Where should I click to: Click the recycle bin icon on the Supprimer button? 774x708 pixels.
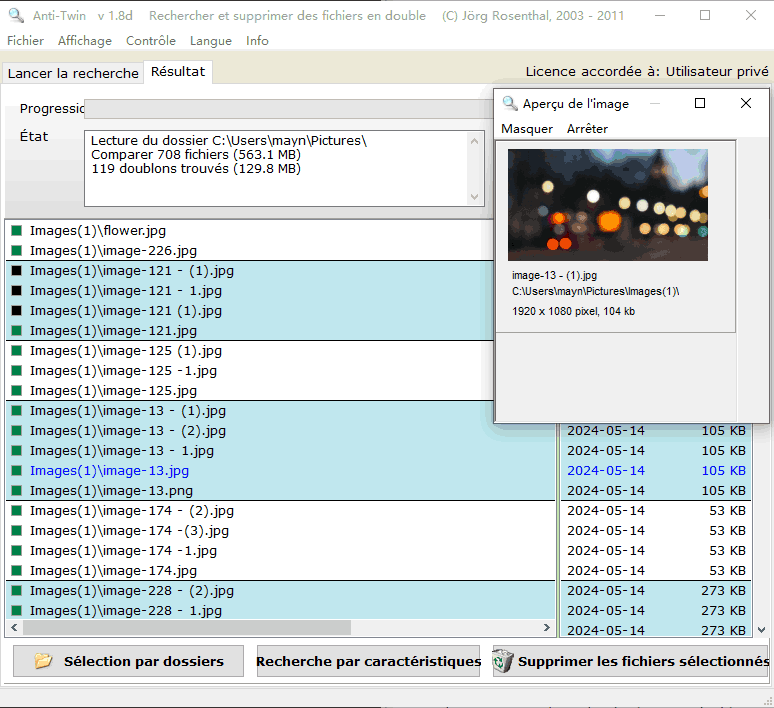click(x=503, y=661)
